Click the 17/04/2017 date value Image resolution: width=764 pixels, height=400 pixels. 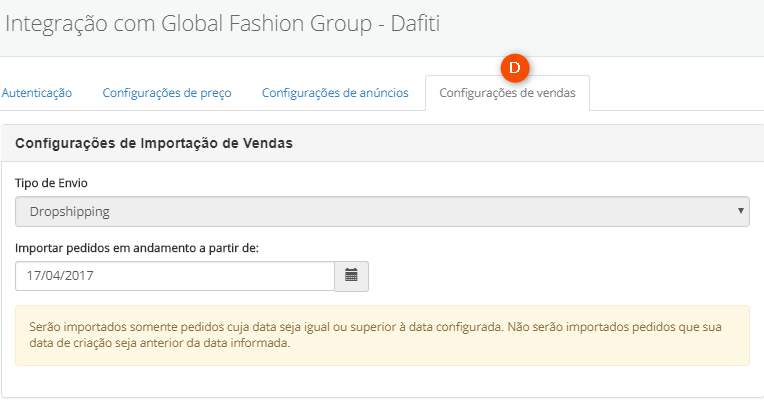tap(60, 276)
